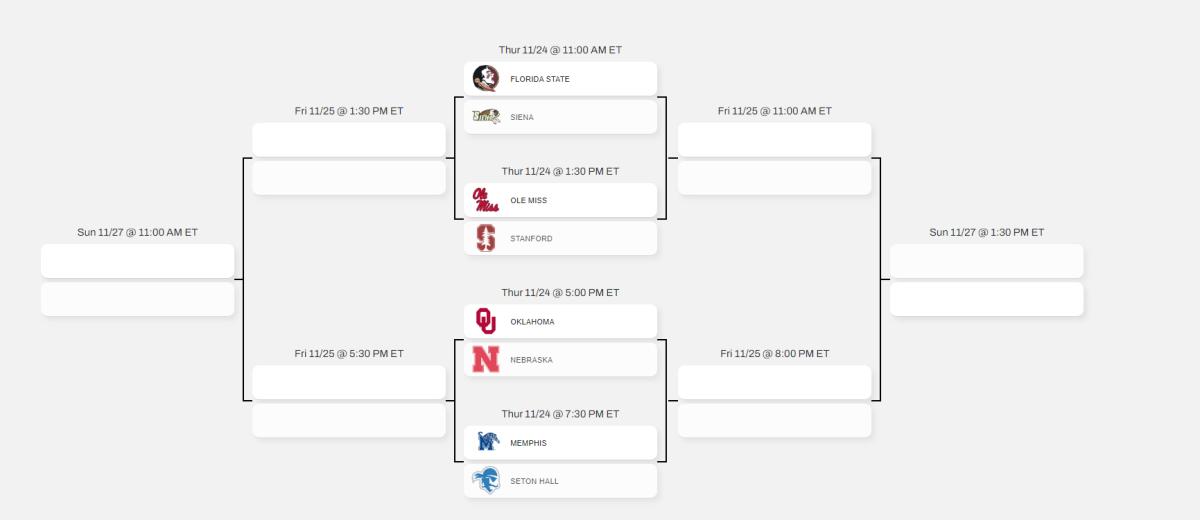Image resolution: width=1200 pixels, height=520 pixels.
Task: Click top slot of Fri 1:30 PM game
Action: [x=348, y=140]
